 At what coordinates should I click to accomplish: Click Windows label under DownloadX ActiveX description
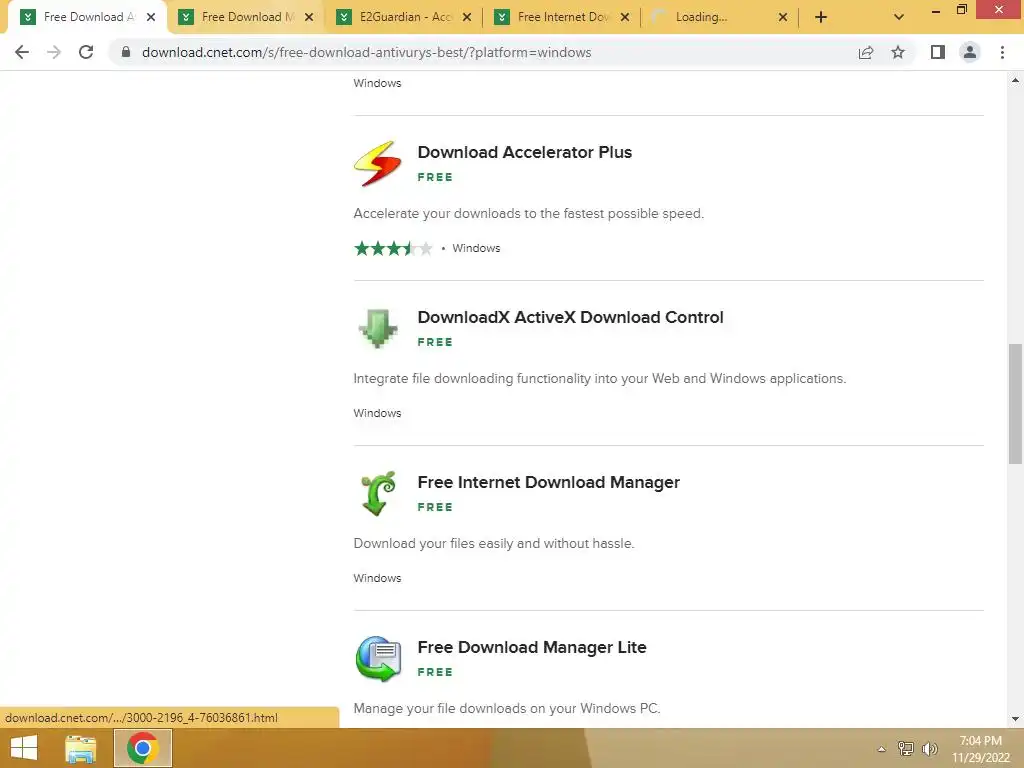(x=377, y=413)
